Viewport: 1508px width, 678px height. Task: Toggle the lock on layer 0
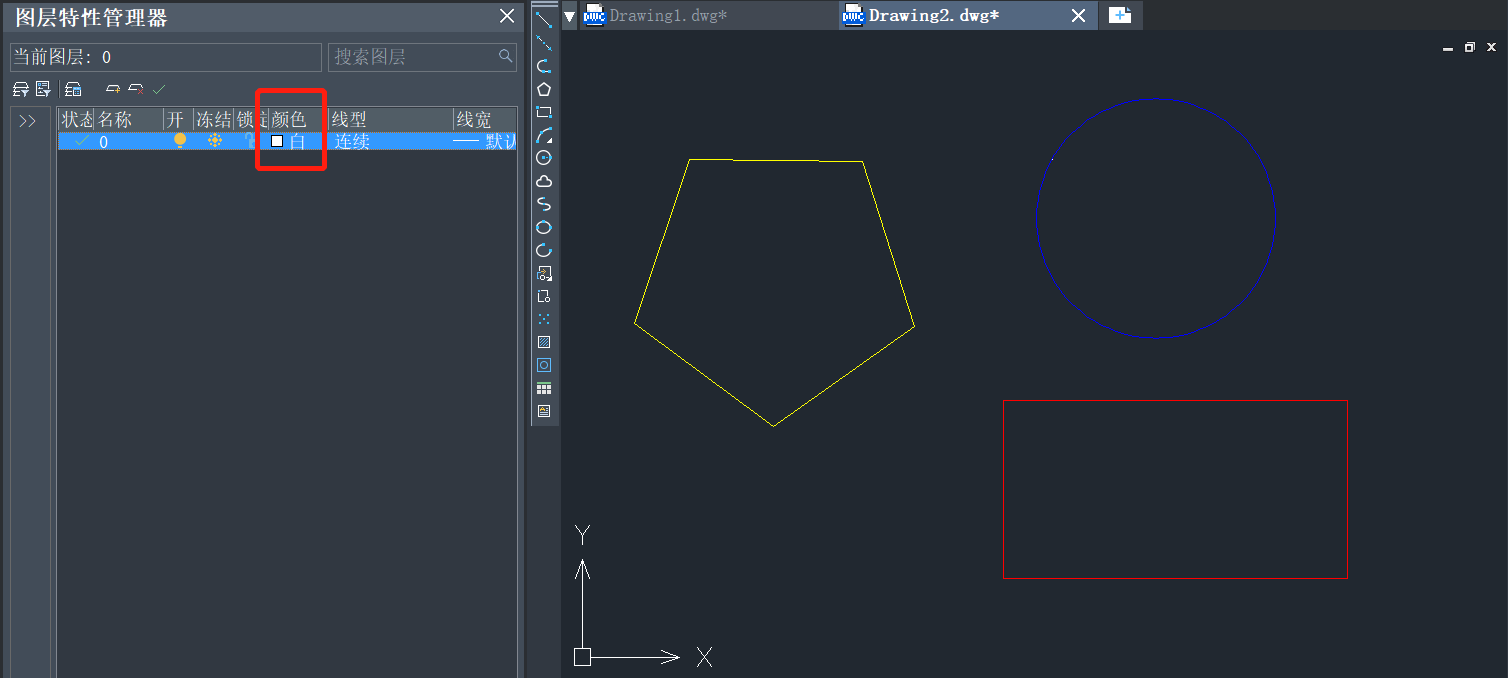click(x=248, y=141)
